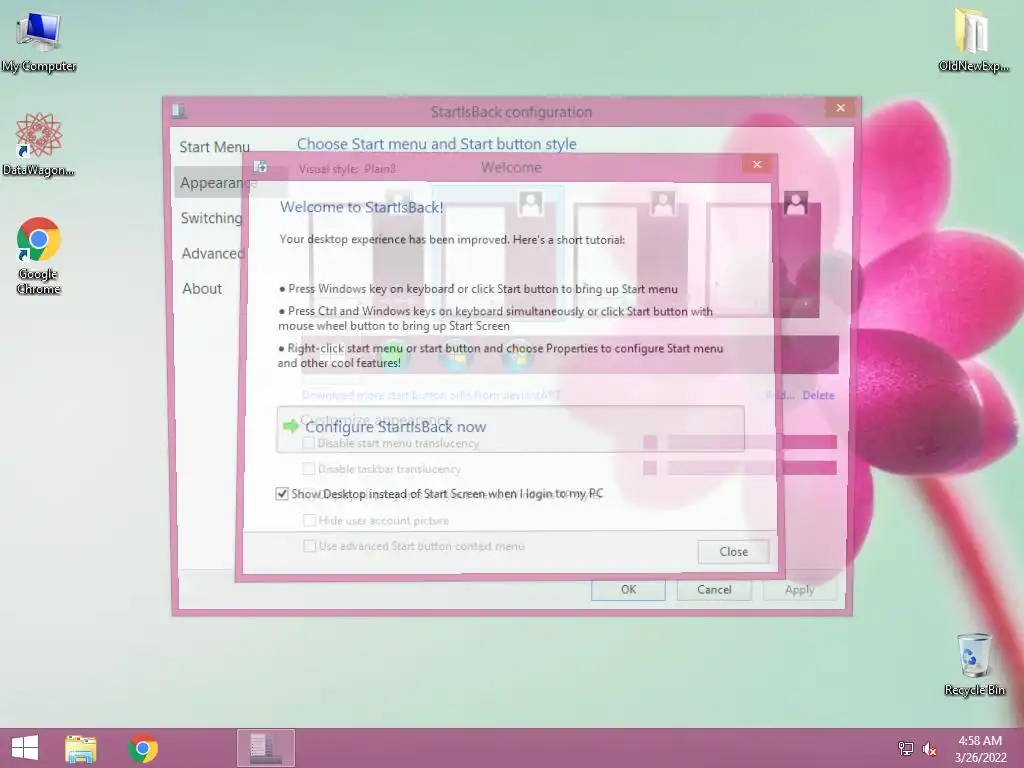Open the Start Menu settings tab
This screenshot has width=1024, height=768.
pyautogui.click(x=214, y=147)
